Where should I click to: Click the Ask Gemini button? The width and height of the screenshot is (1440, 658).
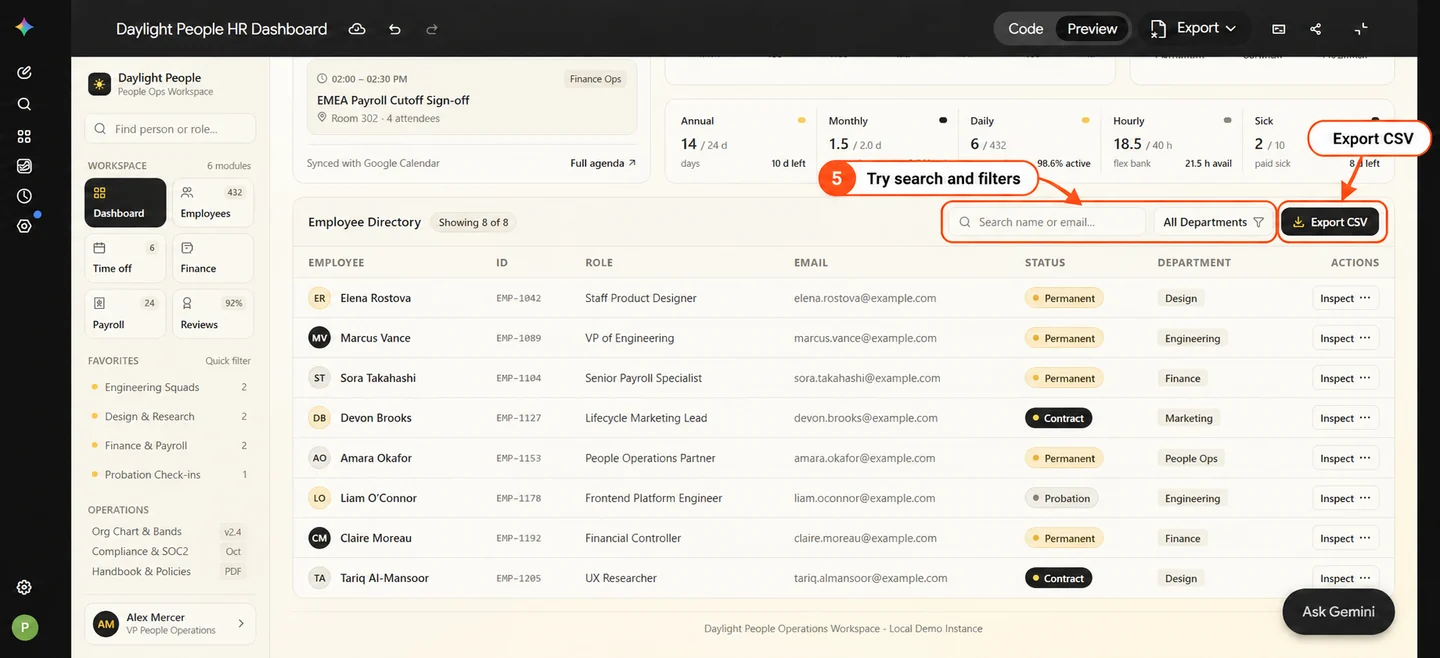1338,611
